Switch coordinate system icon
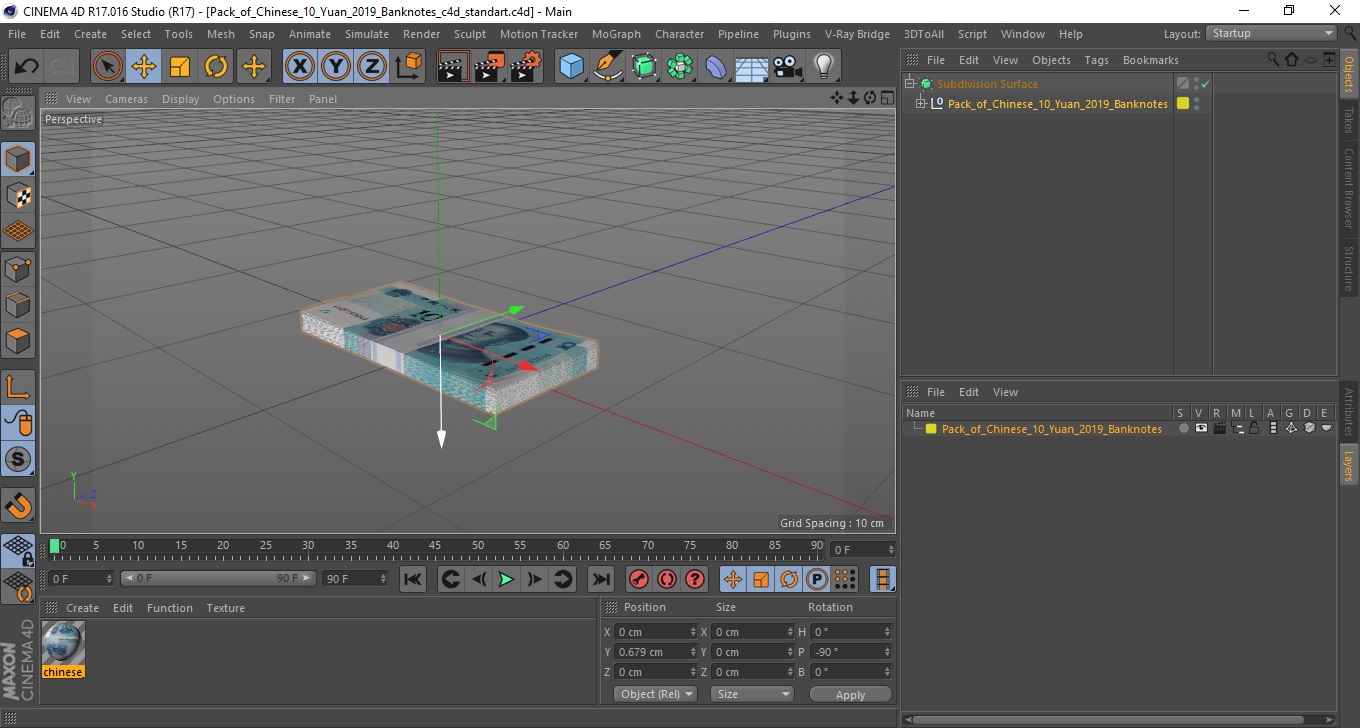 408,67
